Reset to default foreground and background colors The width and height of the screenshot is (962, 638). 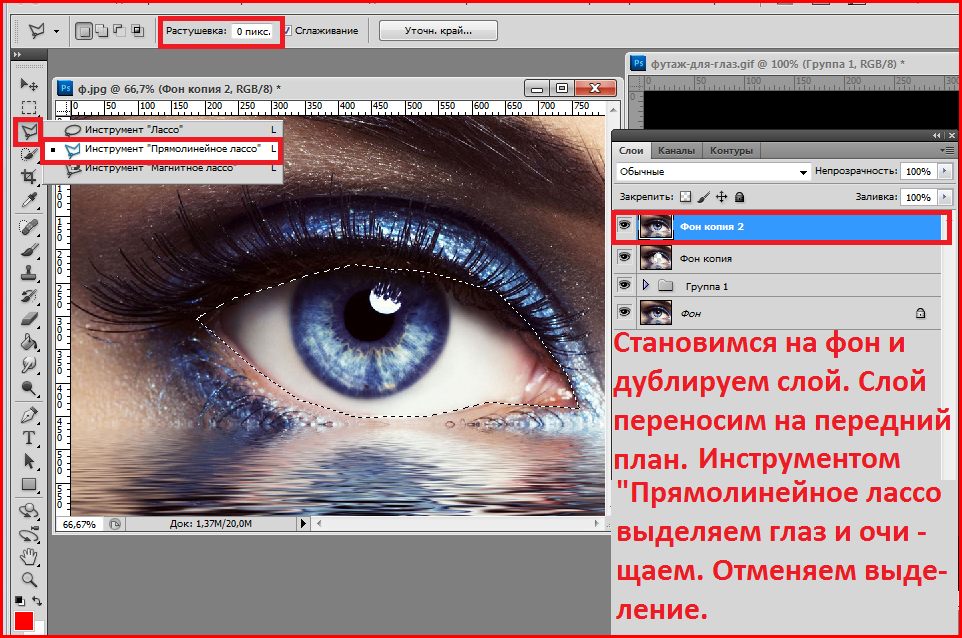20,601
